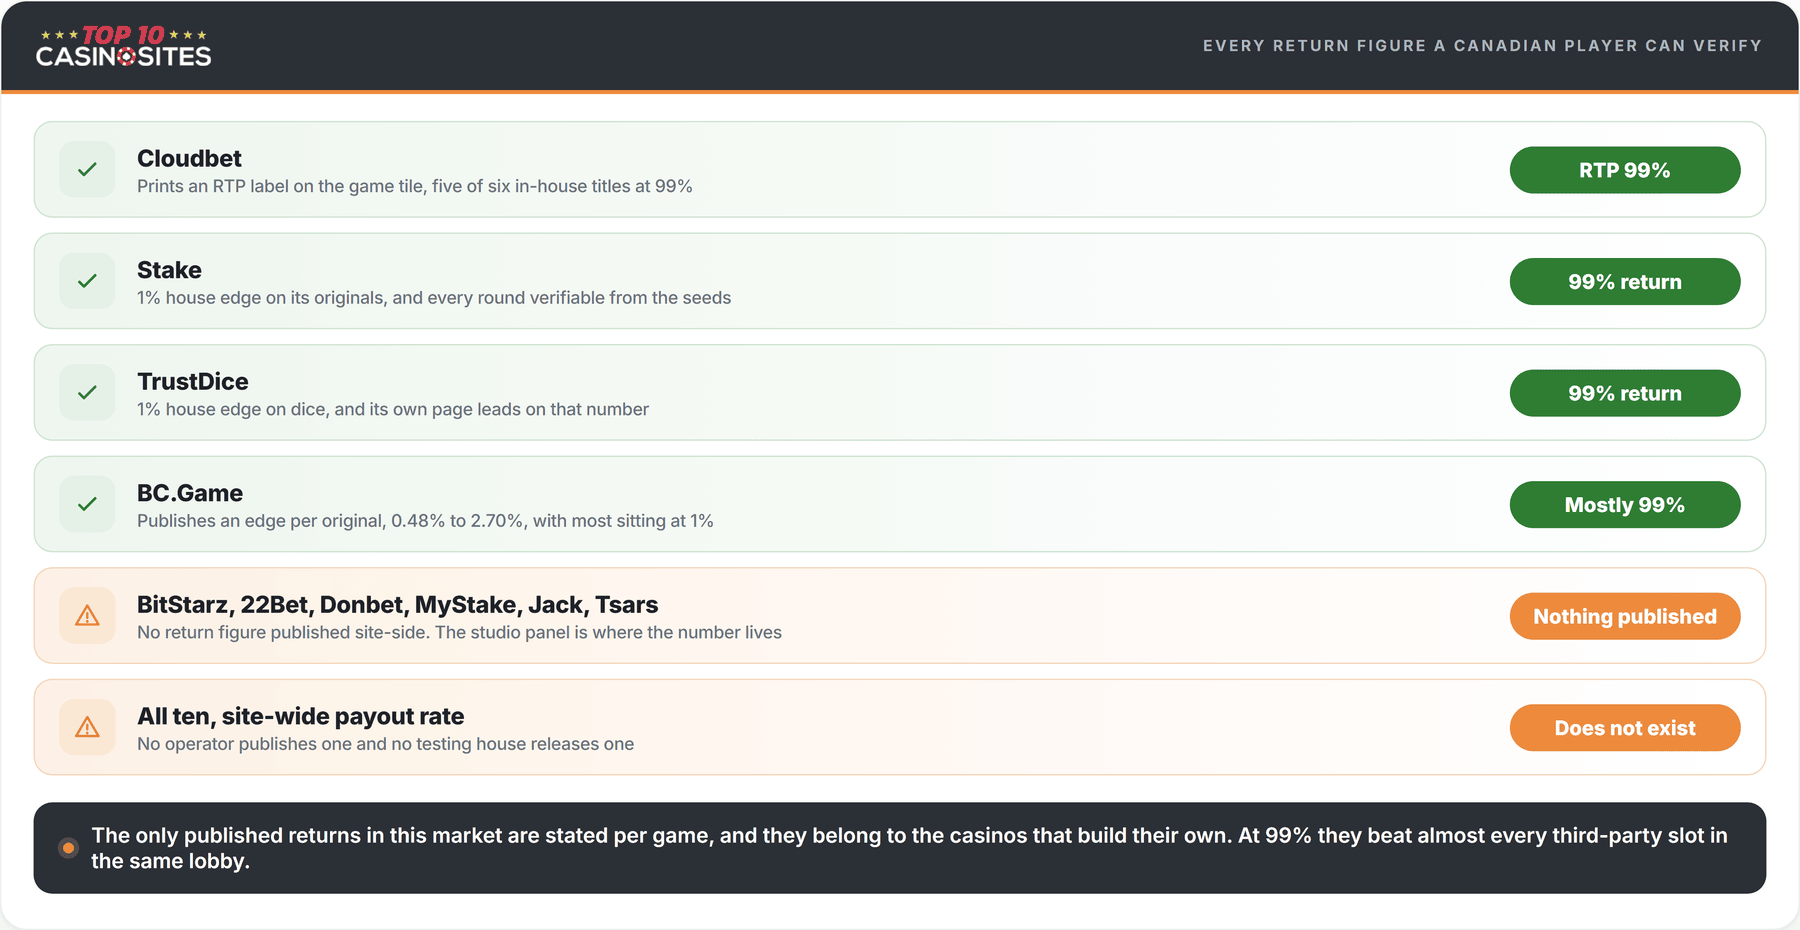Click the BitStarz, 22Bet, Donbet, MyStake heading
The image size is (1800, 930).
click(397, 604)
